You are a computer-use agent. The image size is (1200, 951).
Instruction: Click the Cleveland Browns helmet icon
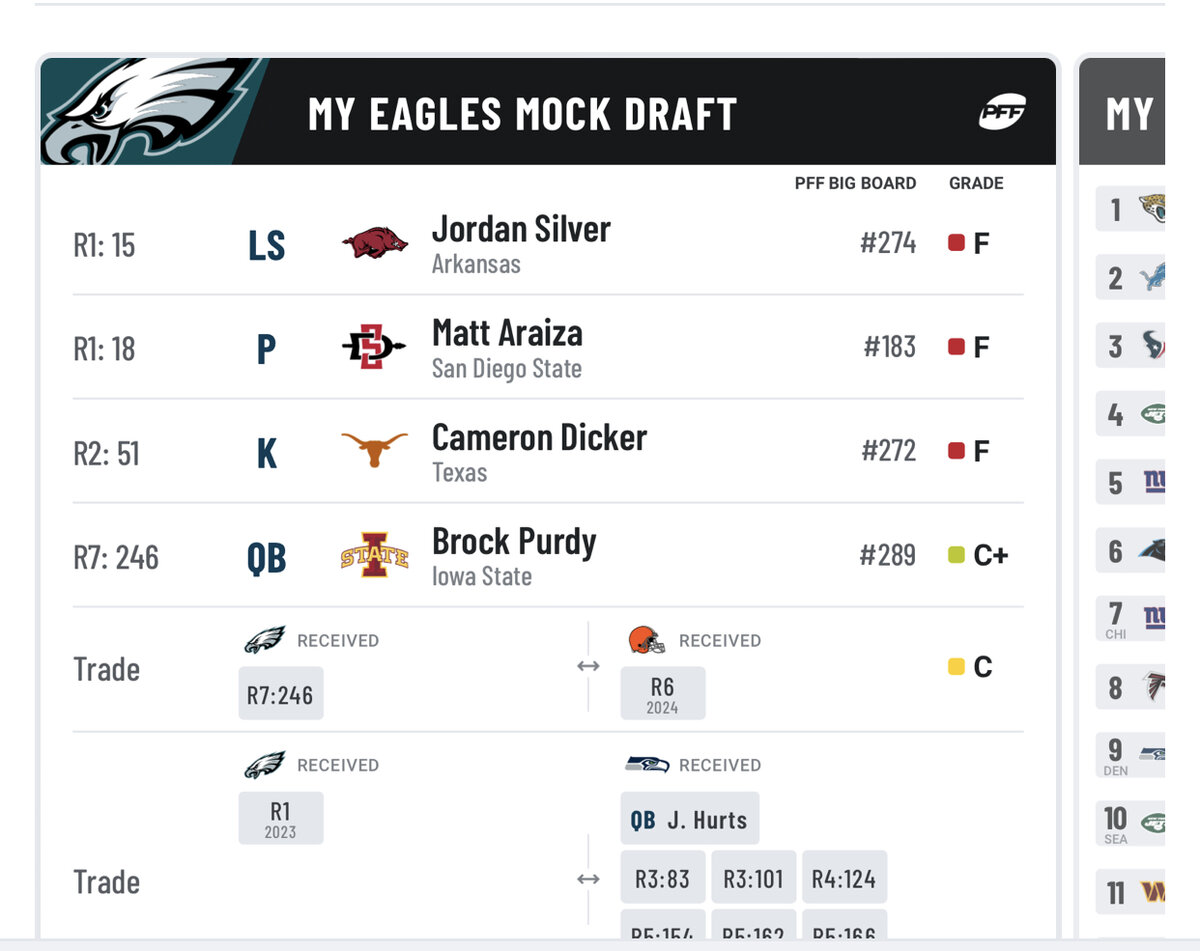[647, 640]
